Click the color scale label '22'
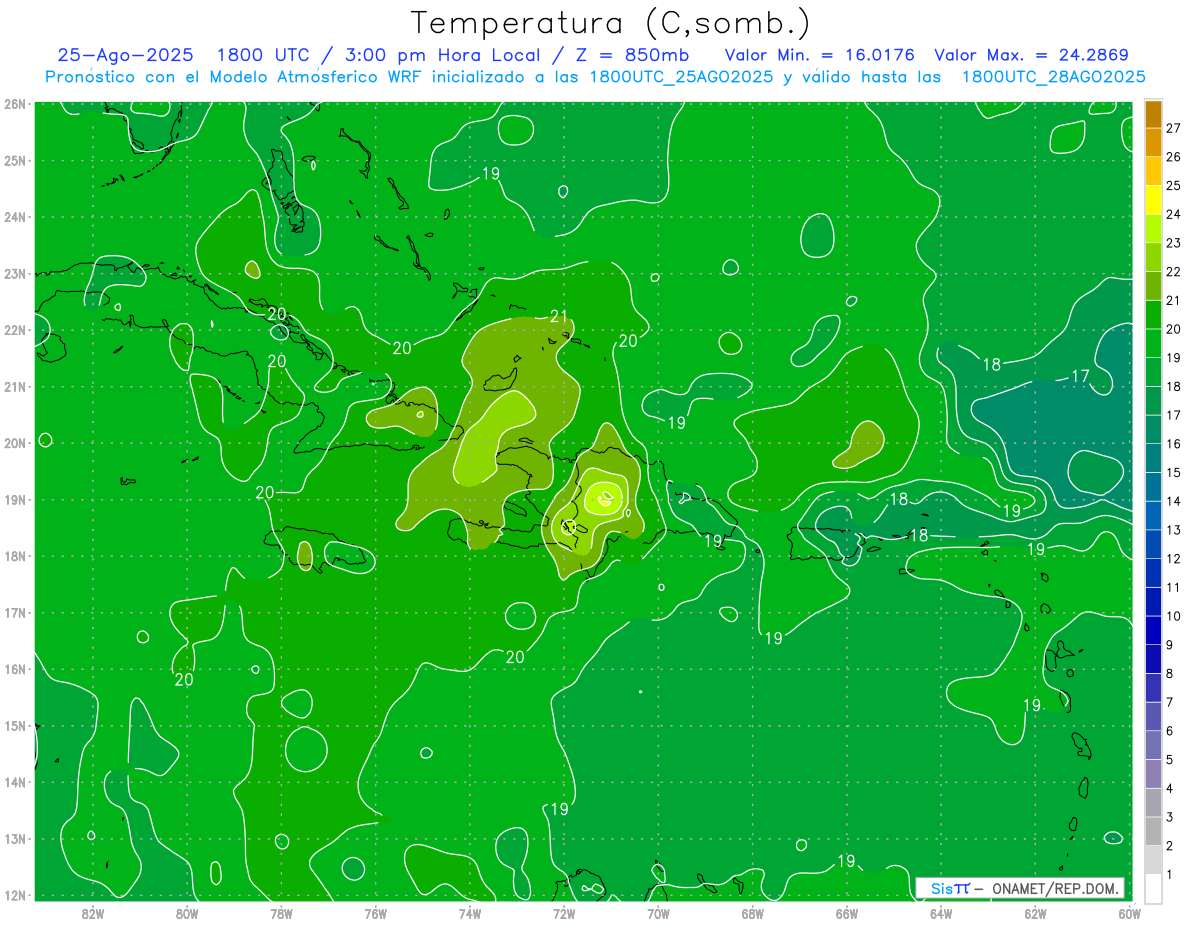 1174,272
